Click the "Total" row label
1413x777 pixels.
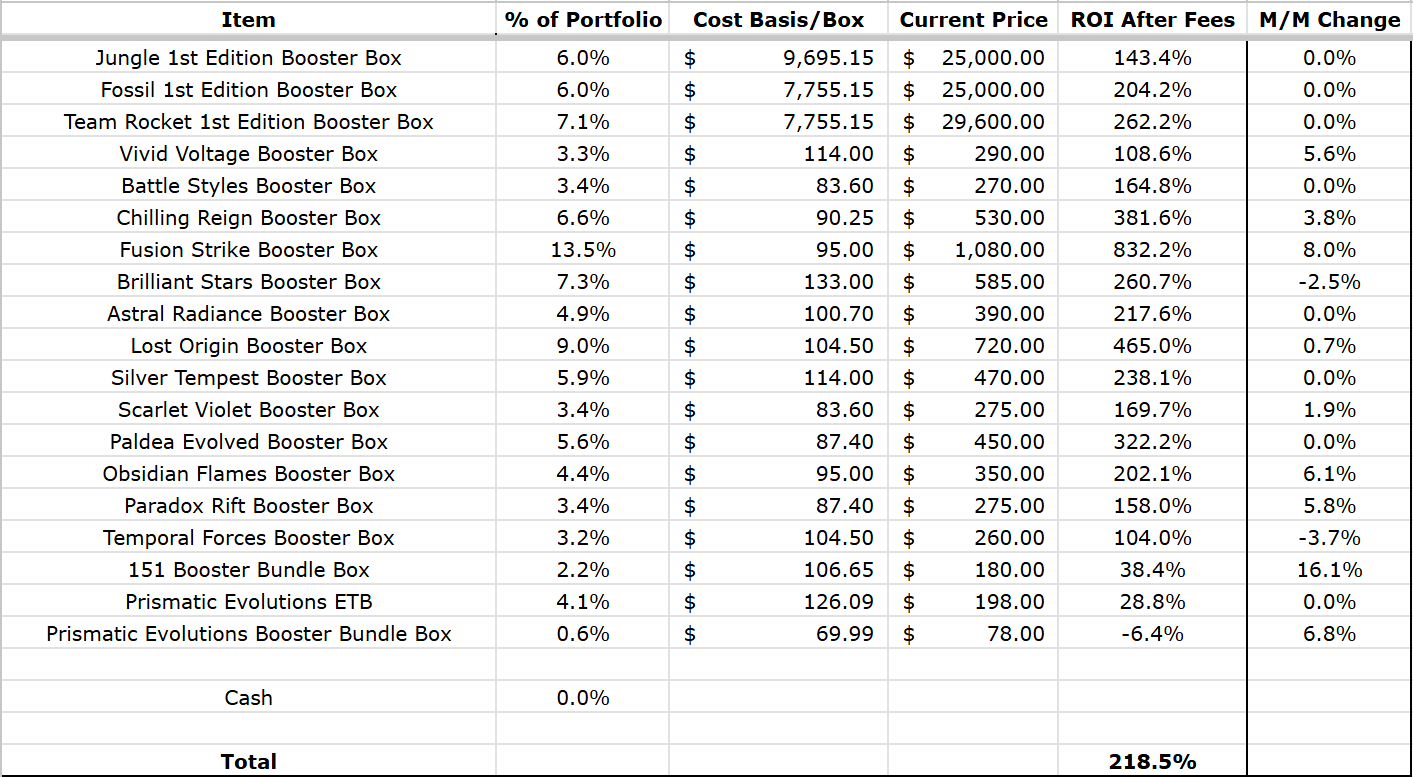click(x=248, y=762)
